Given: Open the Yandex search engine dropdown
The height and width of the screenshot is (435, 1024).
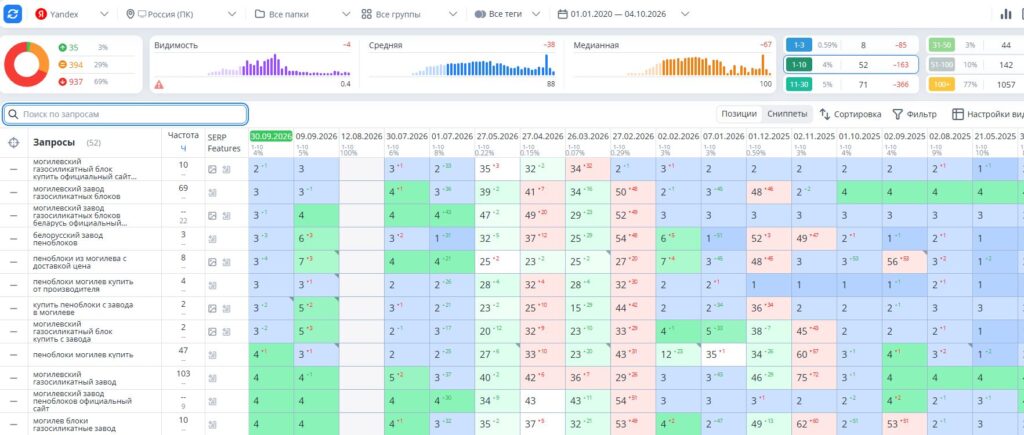Looking at the screenshot, I should pos(72,14).
